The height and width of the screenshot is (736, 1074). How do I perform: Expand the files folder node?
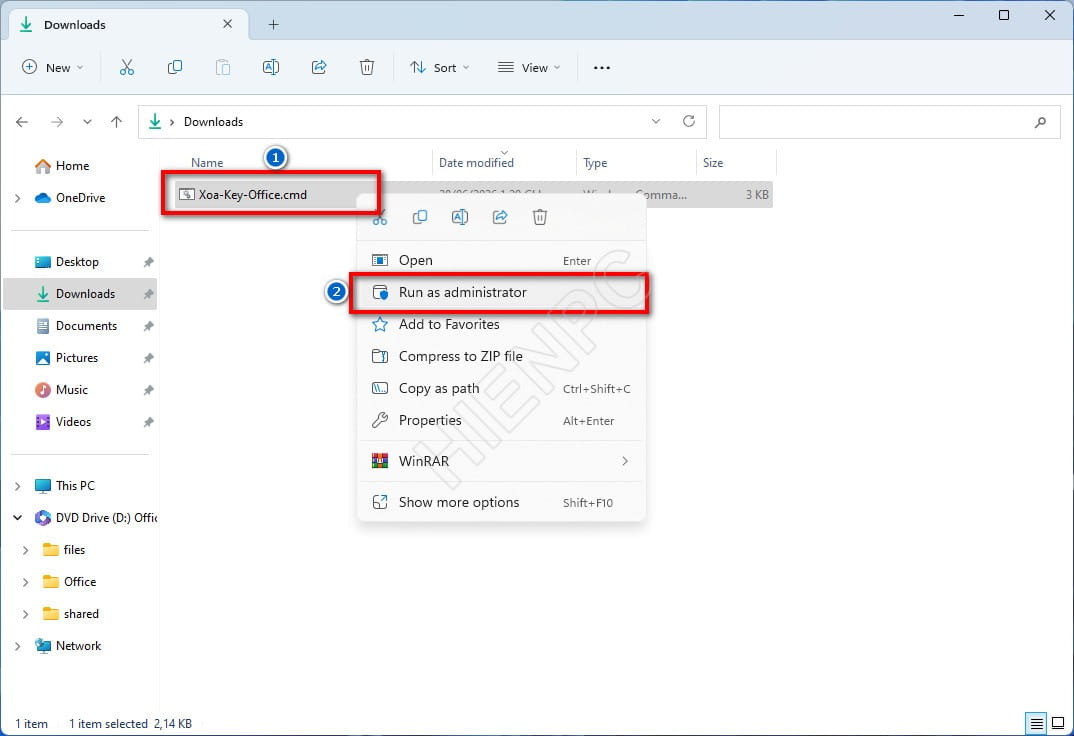tap(25, 550)
